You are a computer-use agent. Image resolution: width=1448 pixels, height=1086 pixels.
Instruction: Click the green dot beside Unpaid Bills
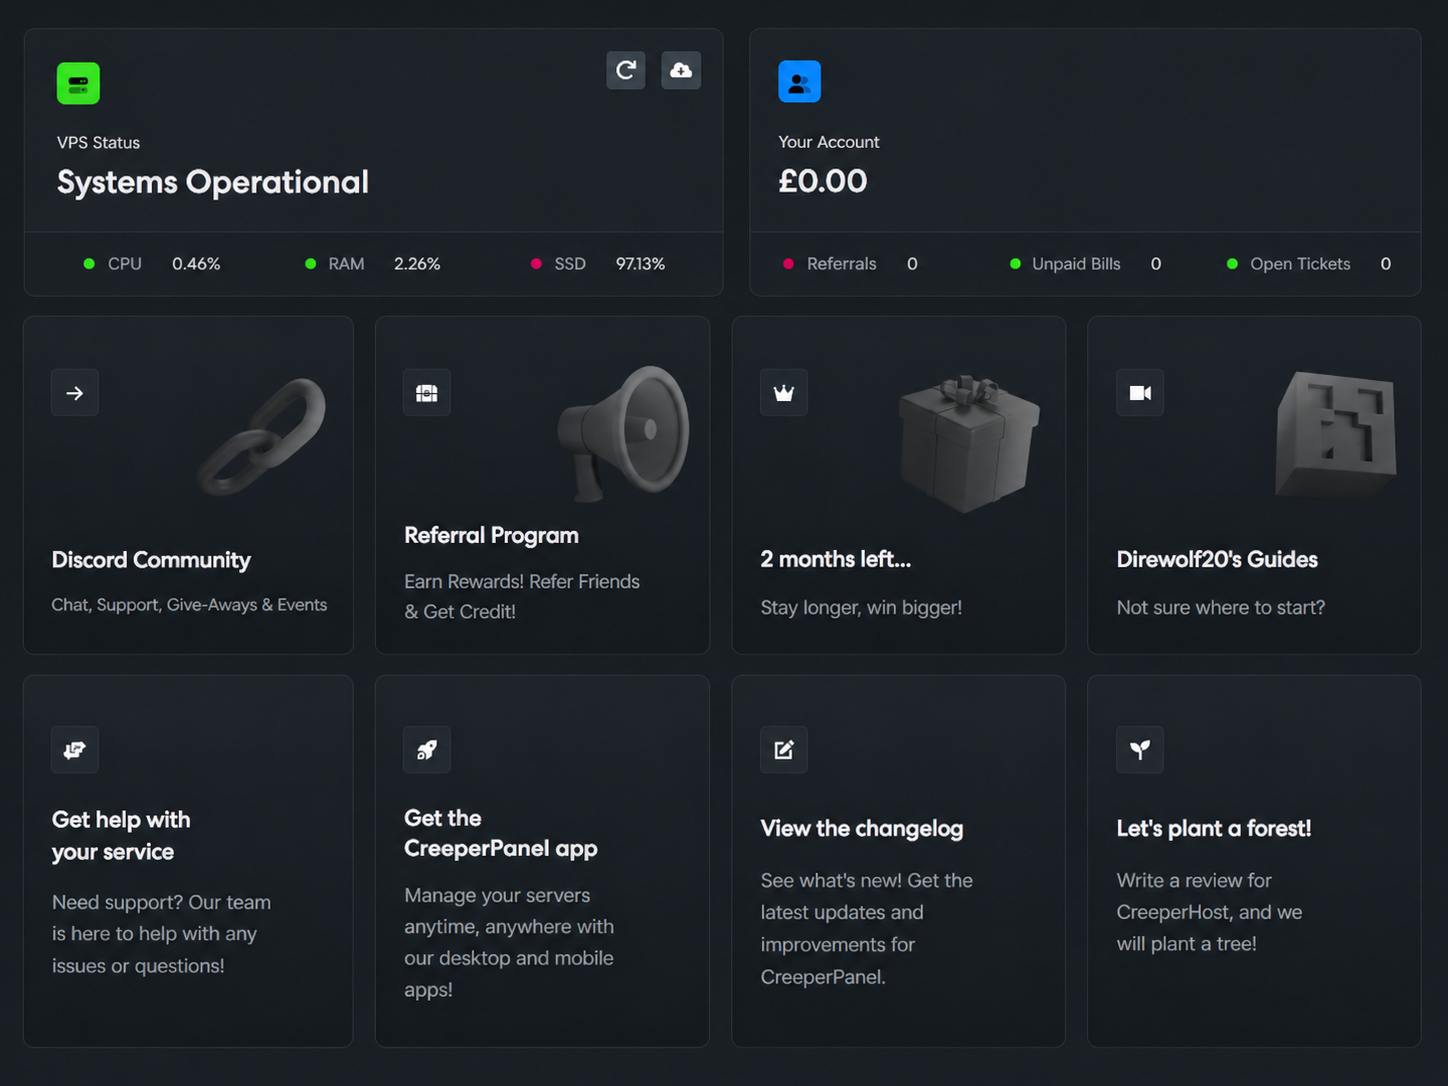[x=1015, y=264]
